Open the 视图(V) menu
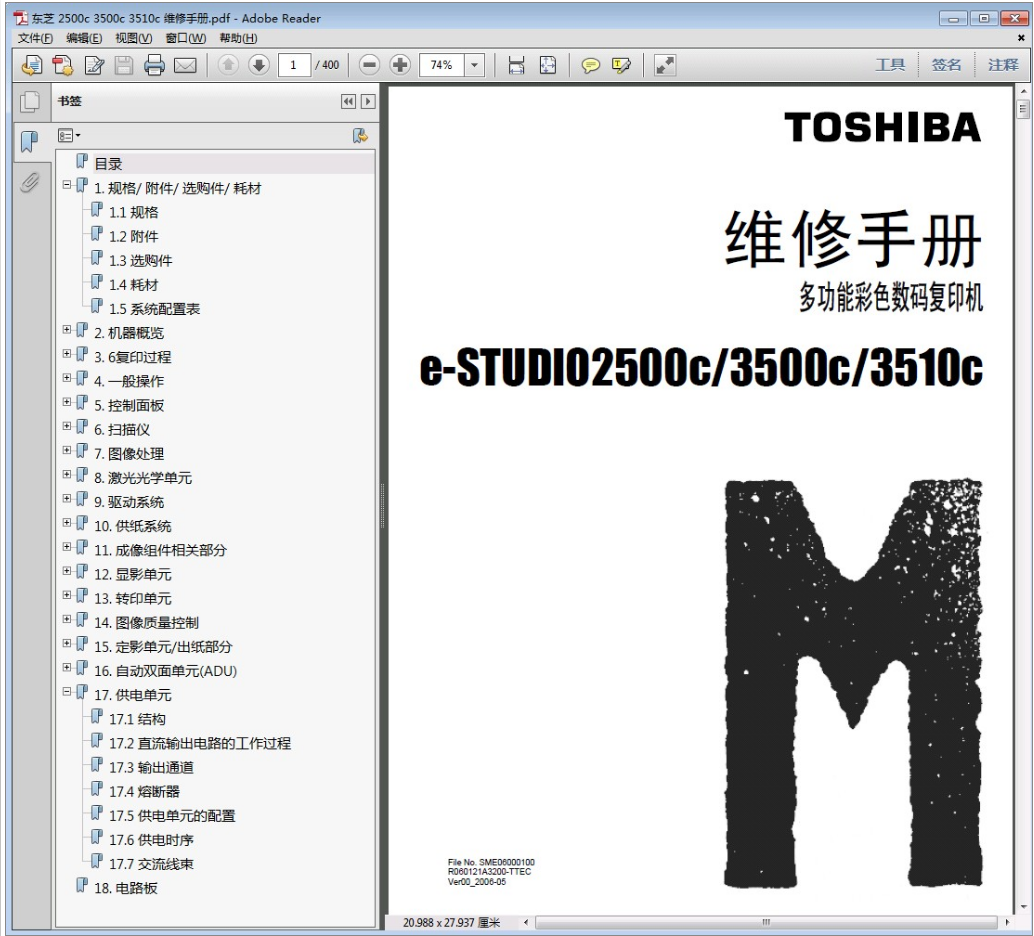Image resolution: width=1034 pixels, height=936 pixels. click(x=134, y=38)
